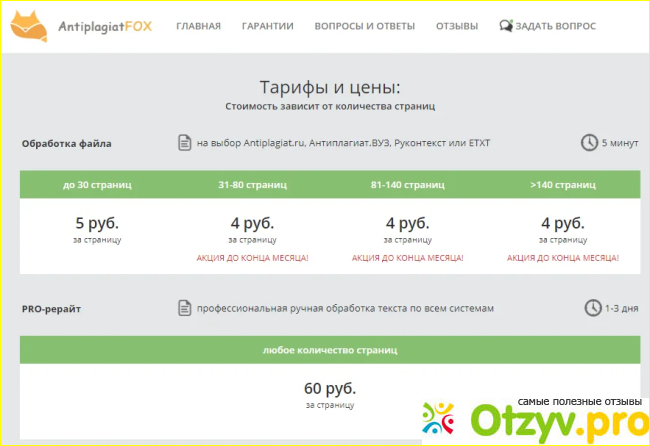Select the 31-80 страниц pricing header

[x=252, y=185]
